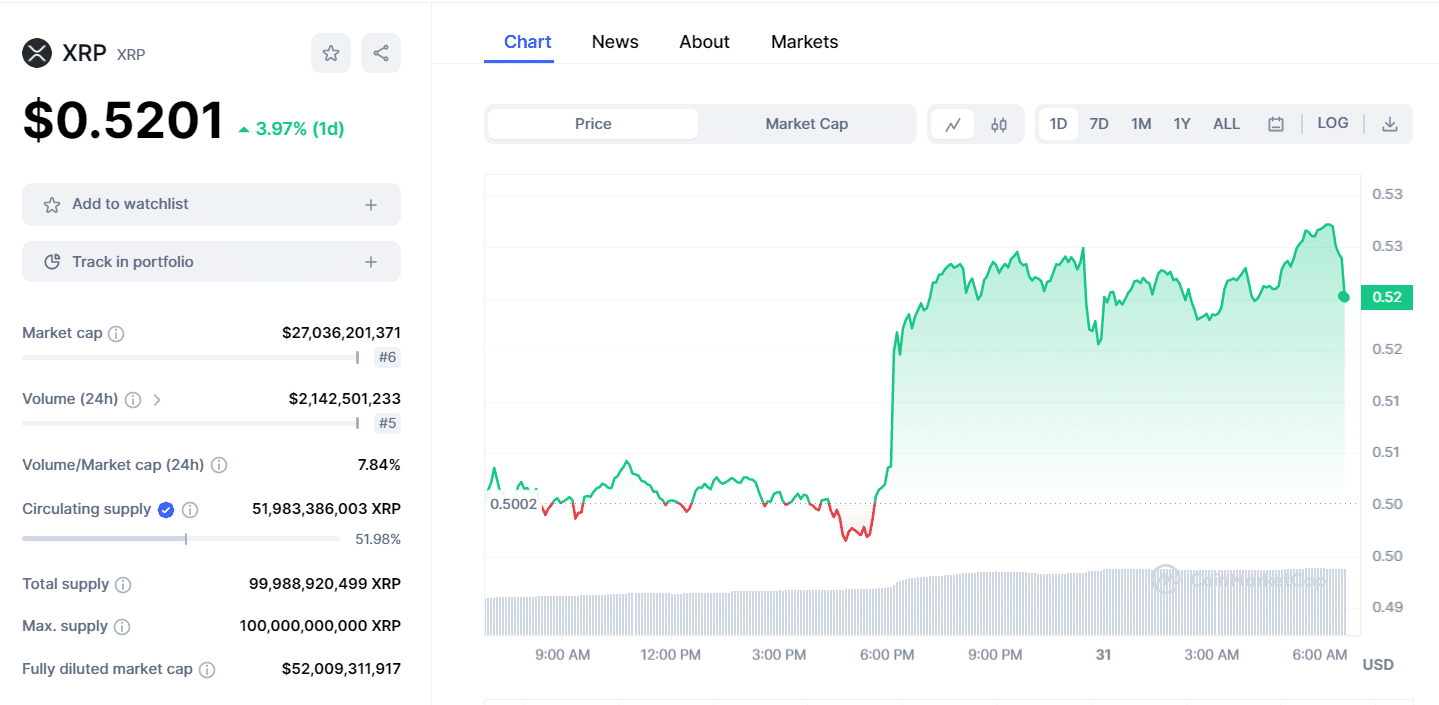Click the market cap rank progress bar
This screenshot has width=1439, height=705.
coord(190,357)
